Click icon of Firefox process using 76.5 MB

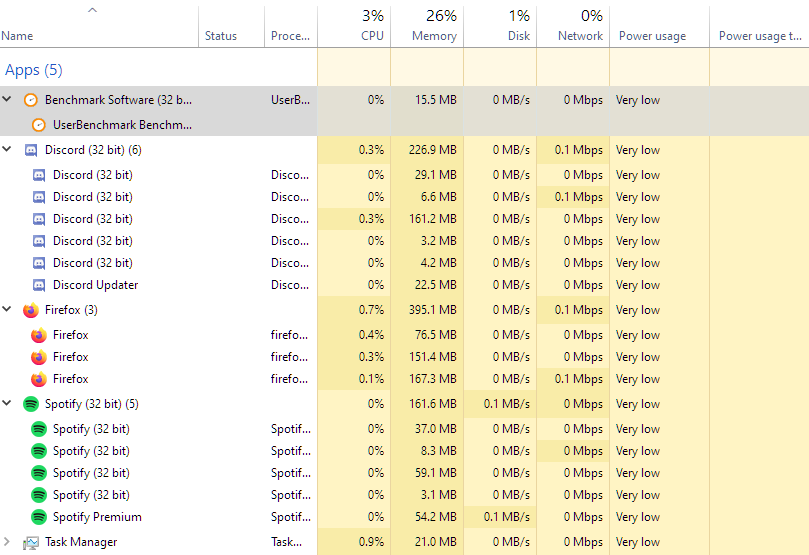[x=39, y=335]
